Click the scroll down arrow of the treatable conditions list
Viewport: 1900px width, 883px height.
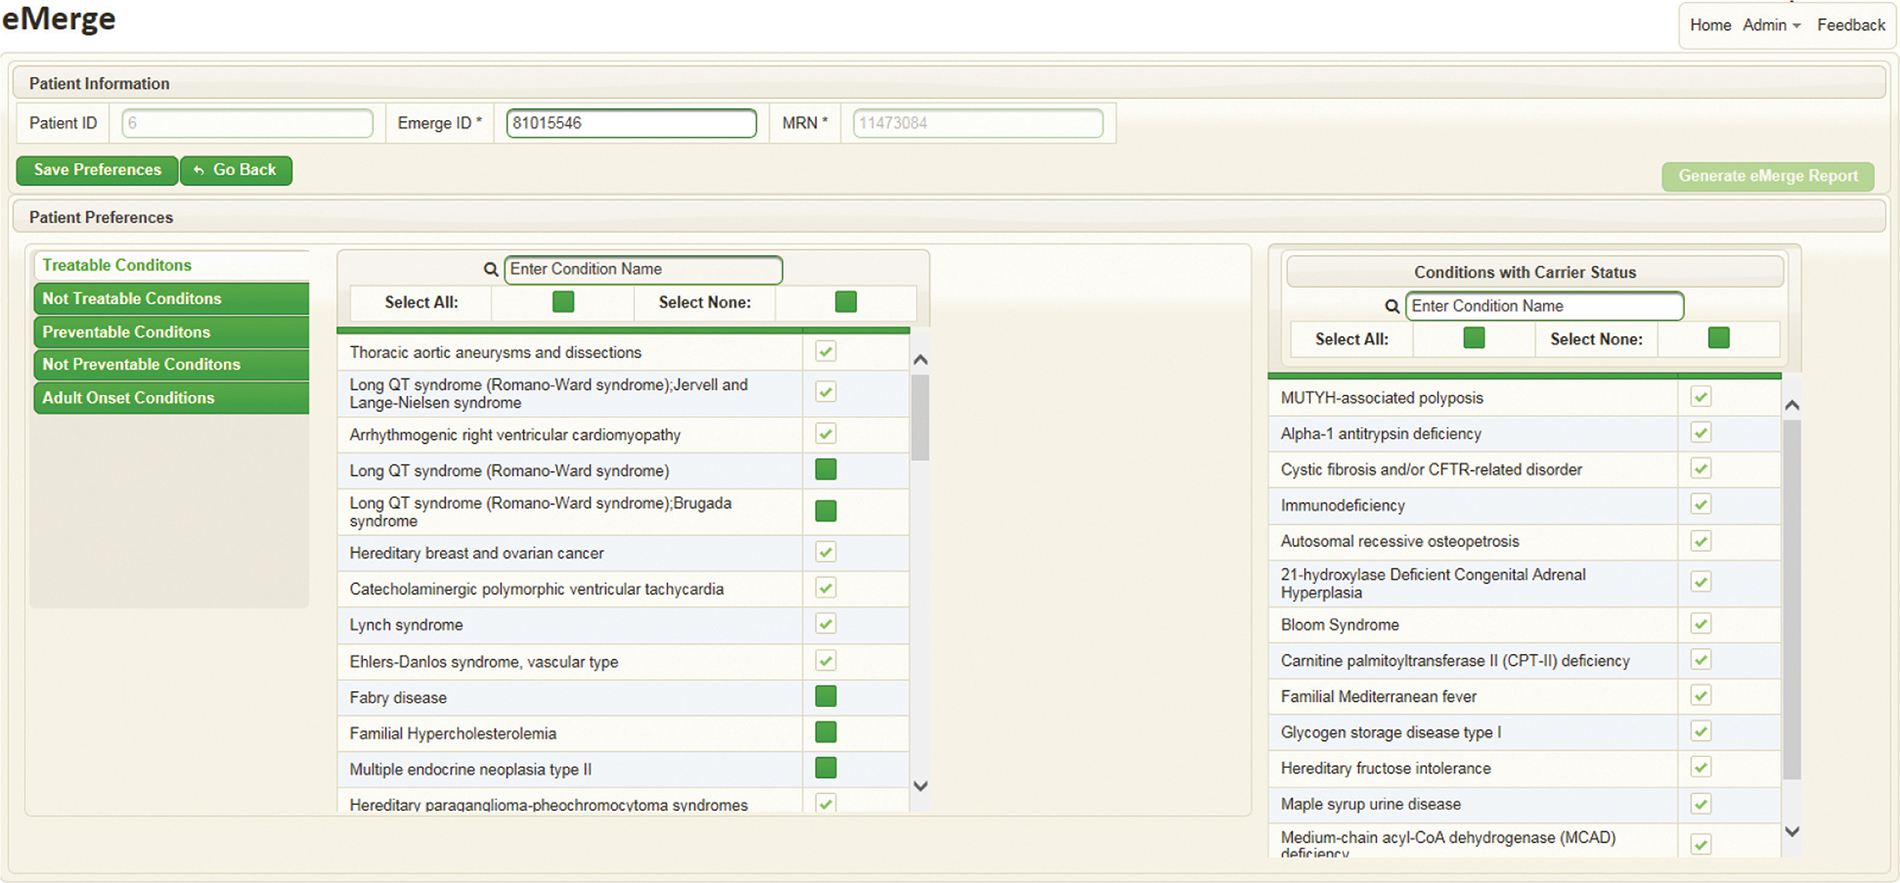tap(921, 786)
